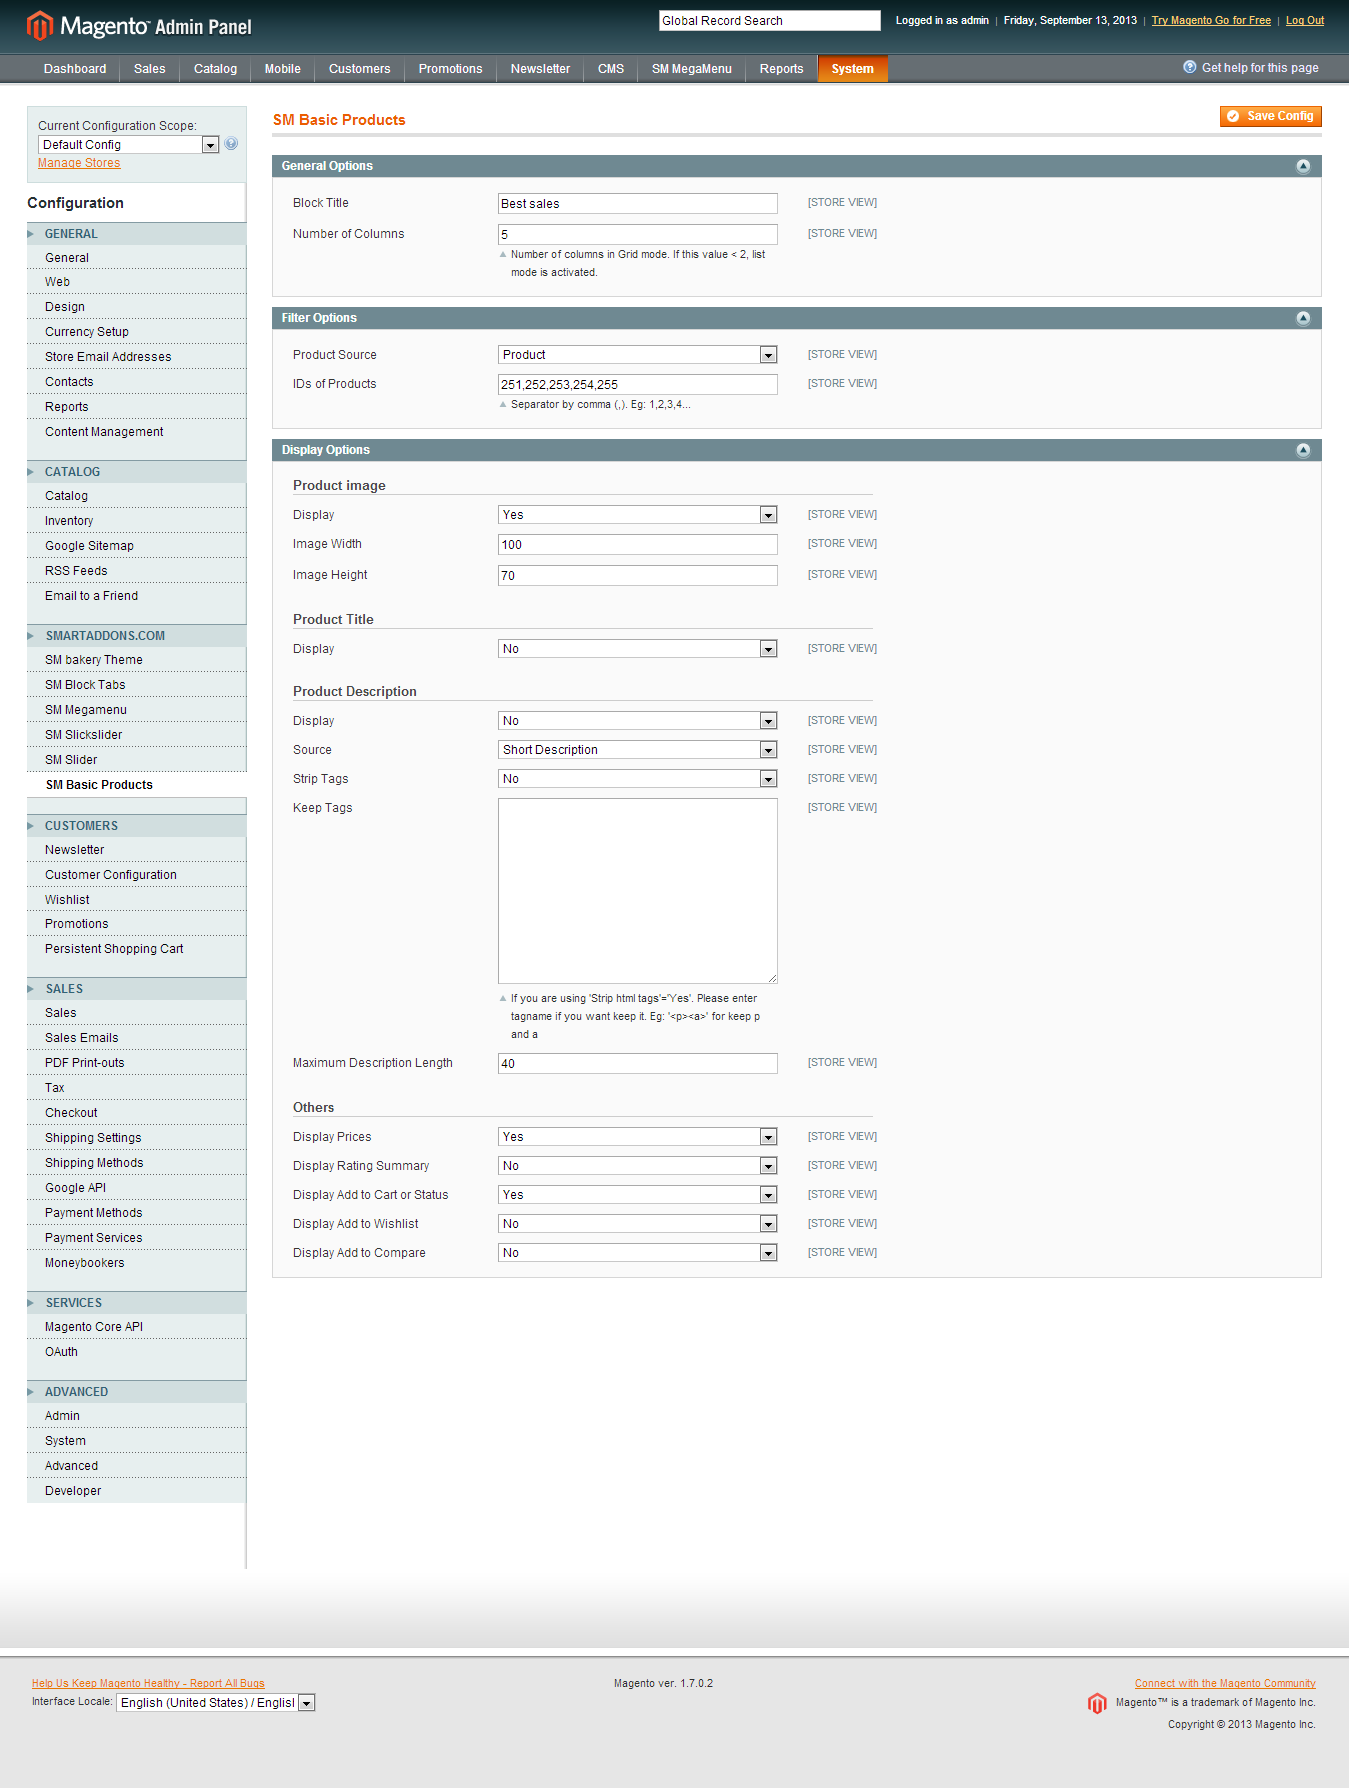Open Product Description Display dropdown

click(638, 721)
